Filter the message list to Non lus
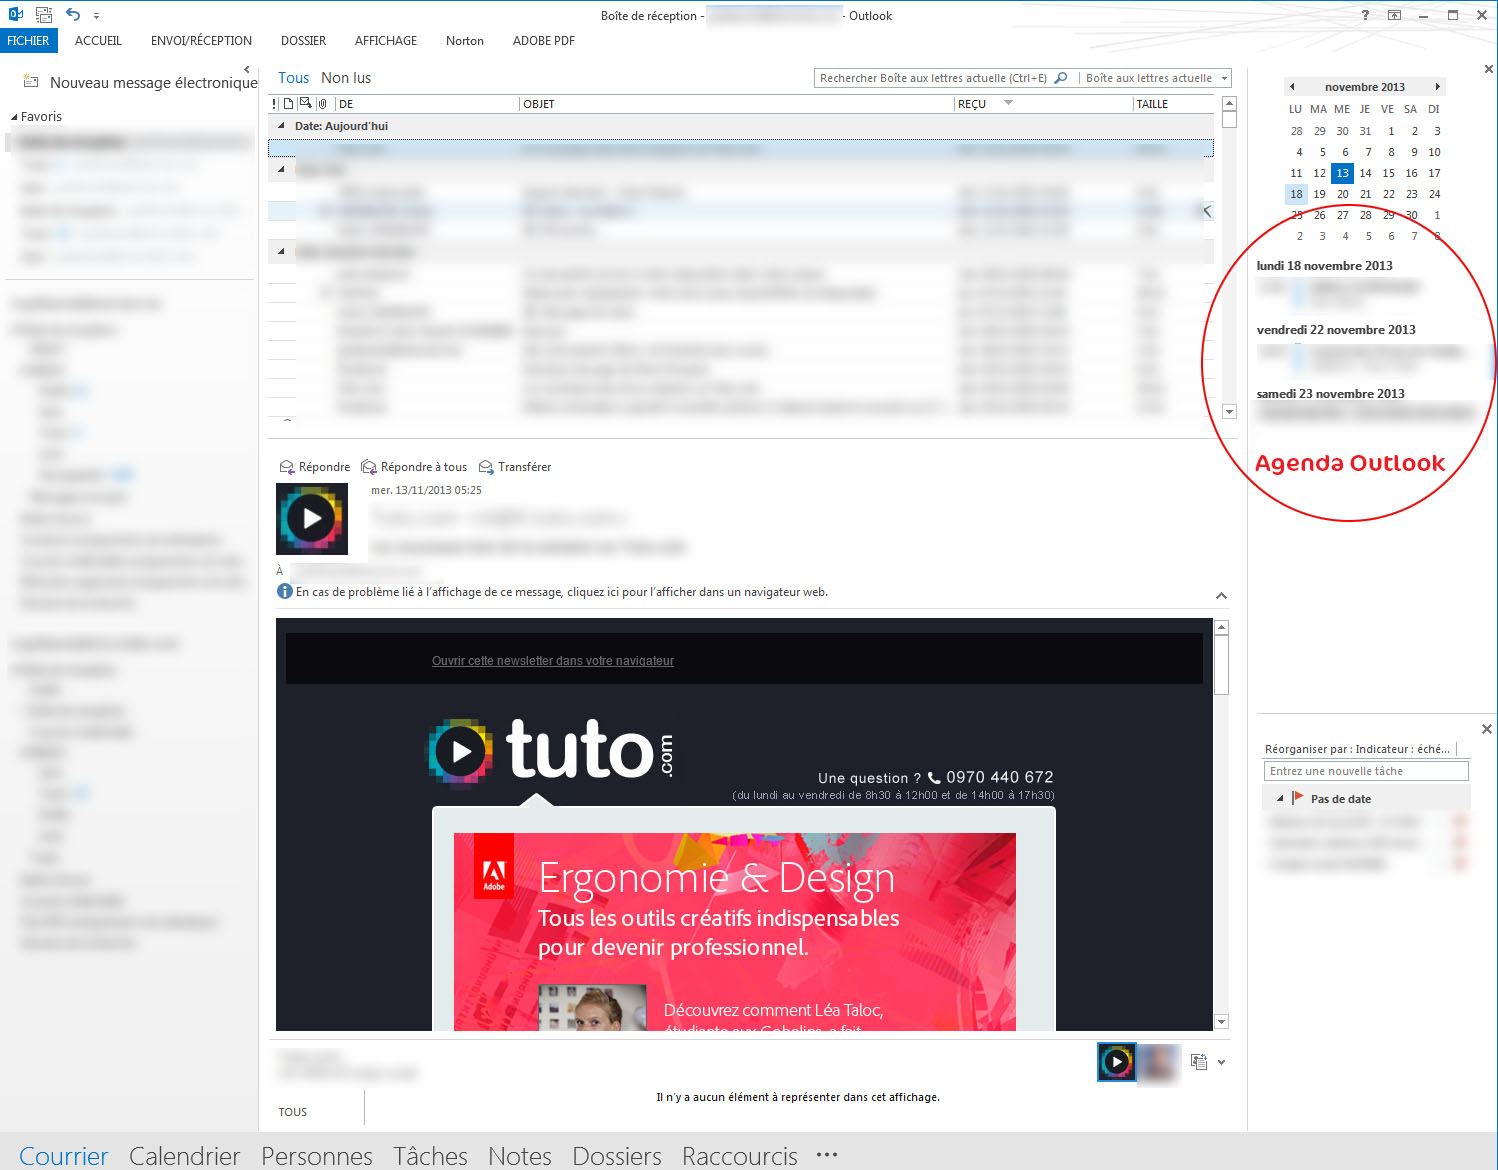Image resolution: width=1498 pixels, height=1170 pixels. click(x=345, y=78)
